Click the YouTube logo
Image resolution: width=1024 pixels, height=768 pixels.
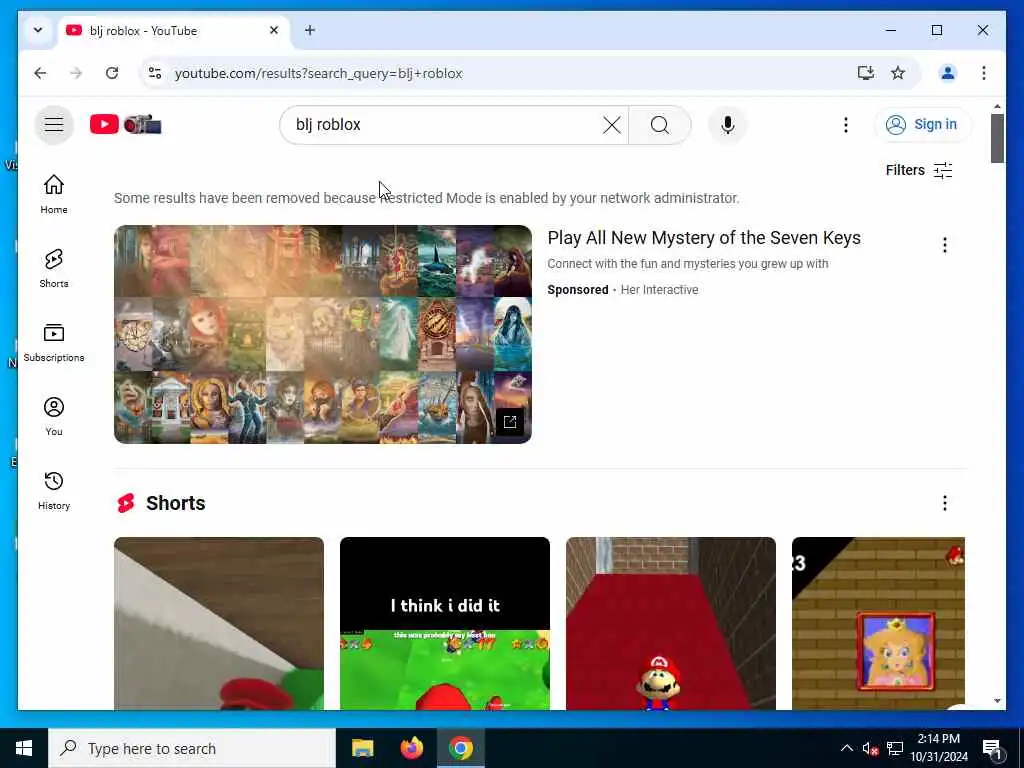[125, 124]
